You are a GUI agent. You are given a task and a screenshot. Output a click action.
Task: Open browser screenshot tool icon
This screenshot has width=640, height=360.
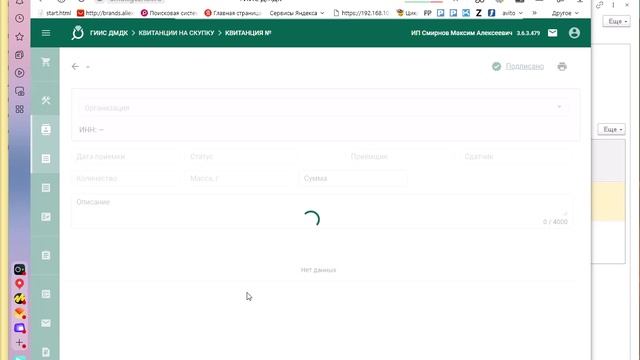point(19,91)
